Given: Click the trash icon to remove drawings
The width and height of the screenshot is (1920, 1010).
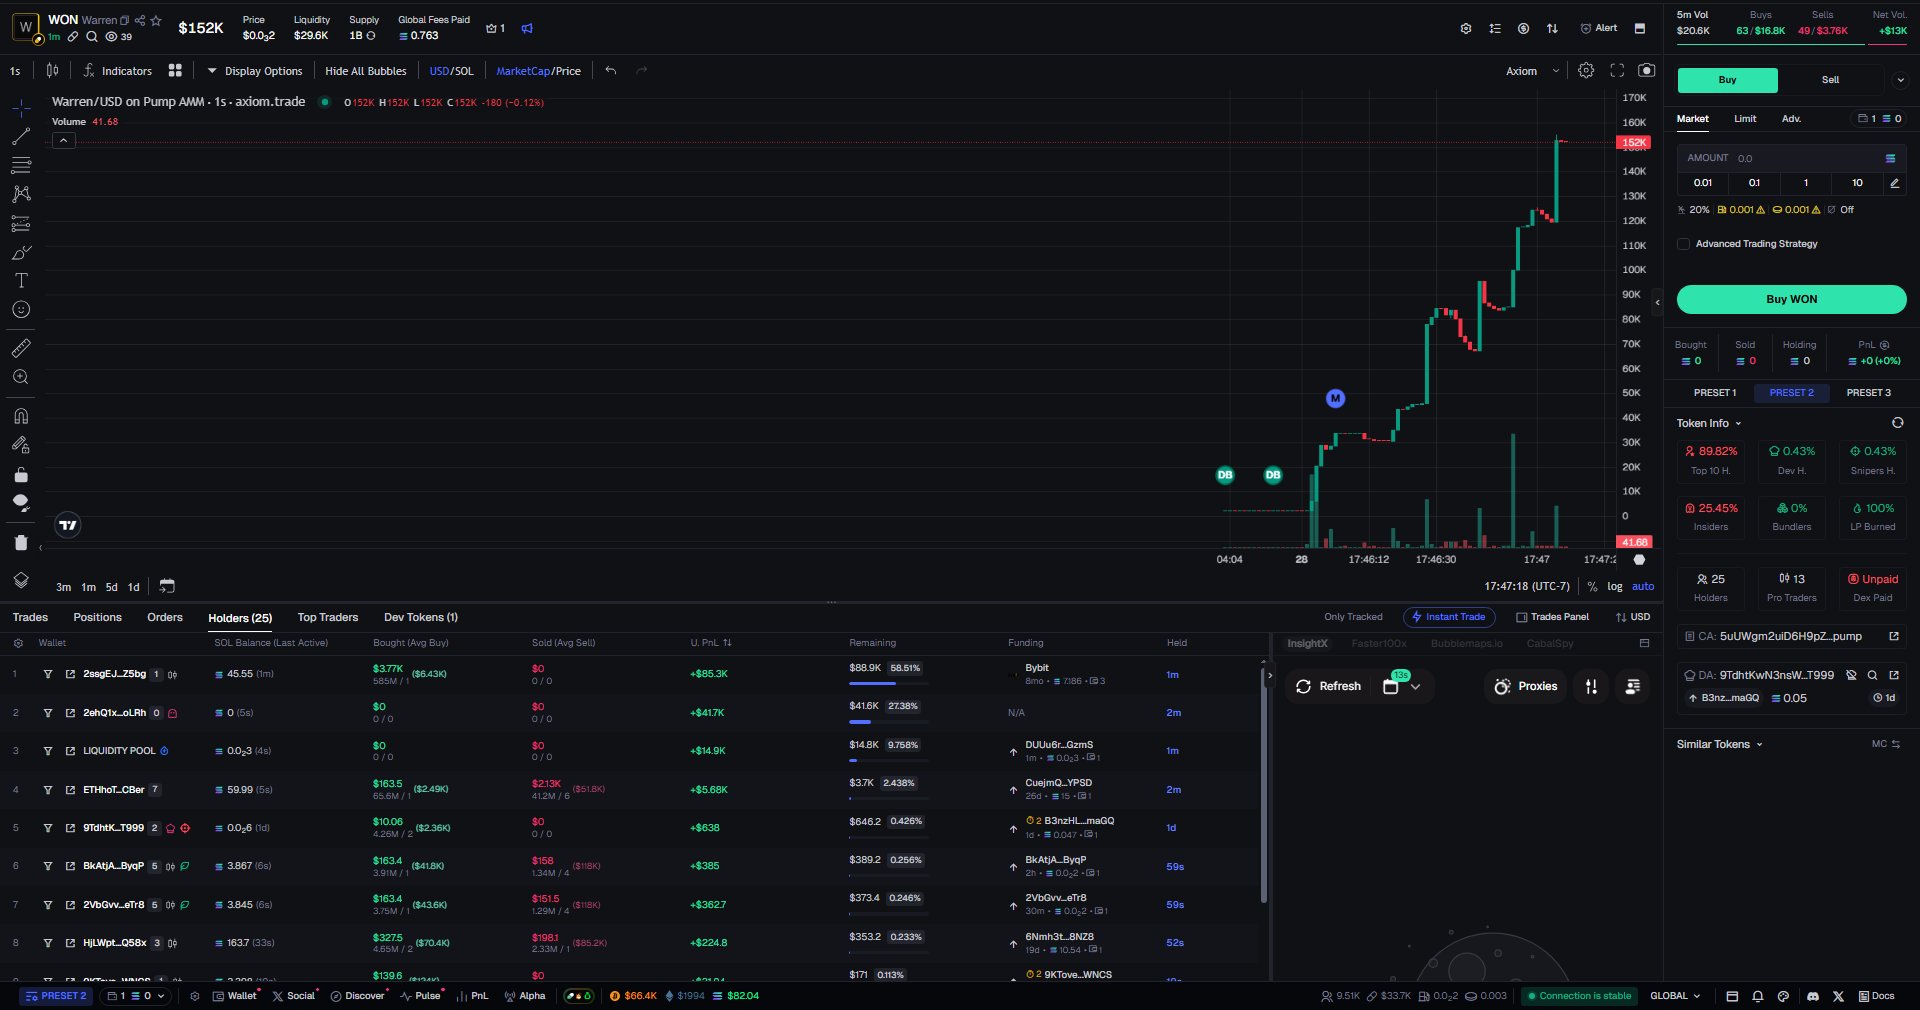Looking at the screenshot, I should coord(21,543).
